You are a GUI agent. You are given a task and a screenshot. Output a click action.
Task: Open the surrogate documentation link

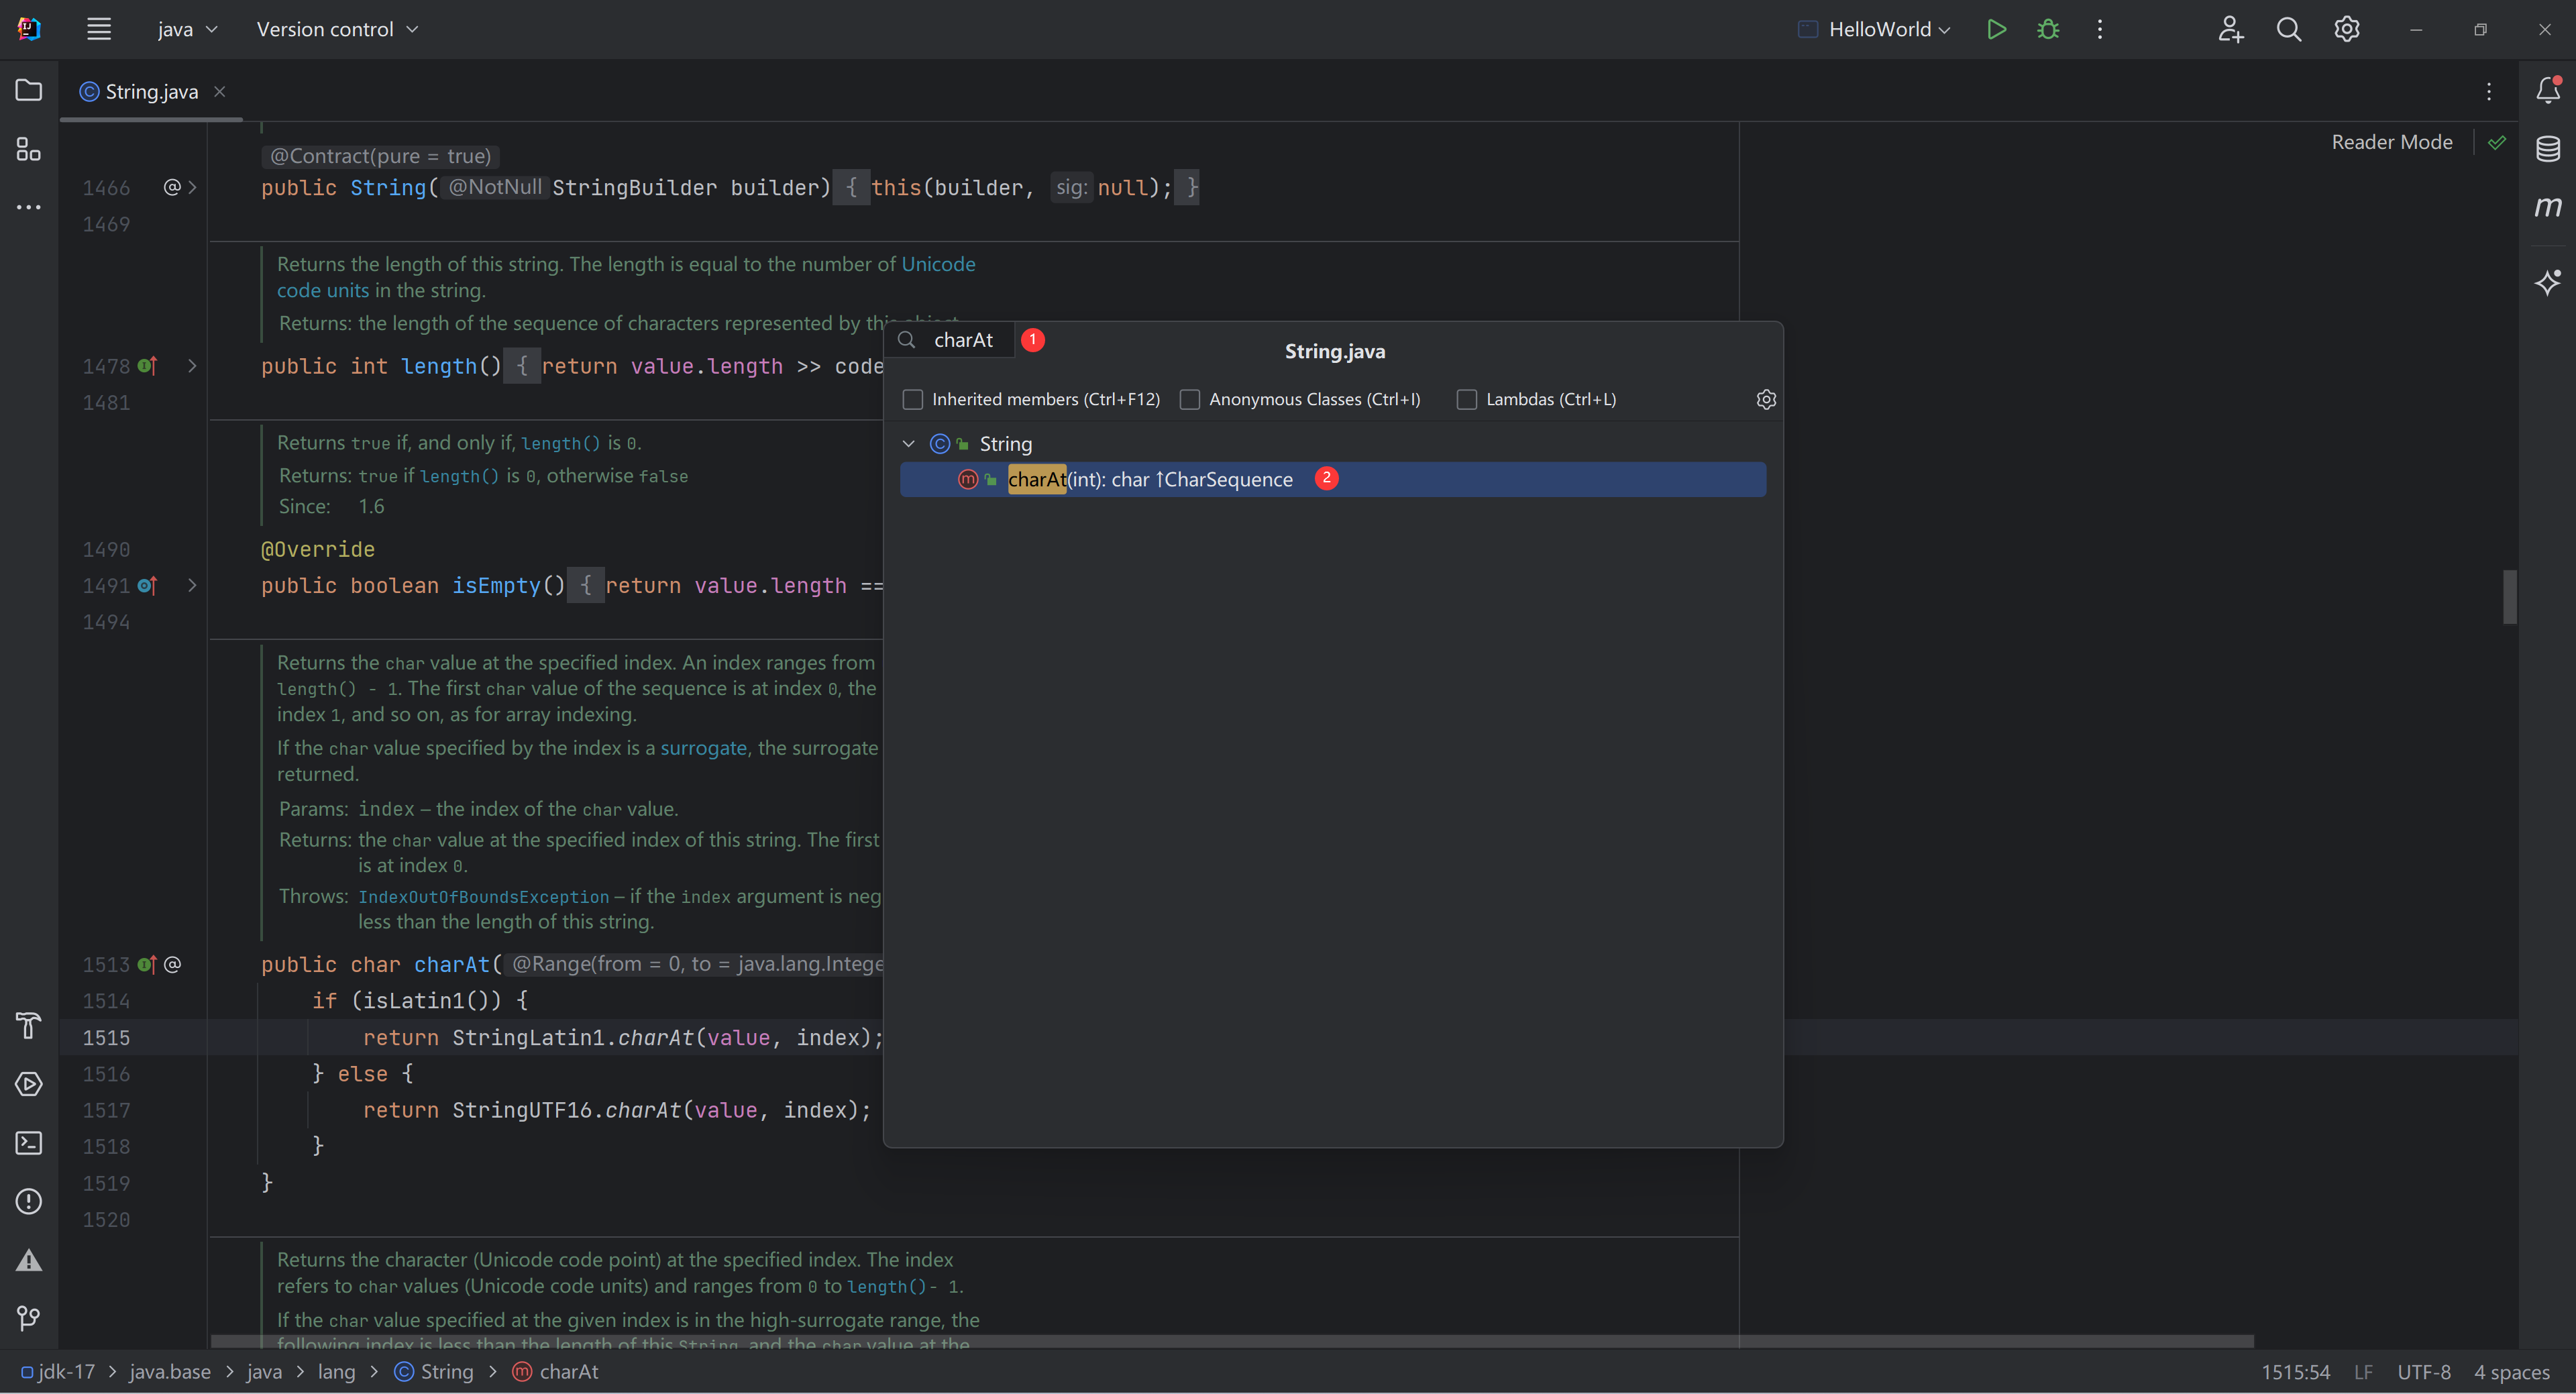(703, 748)
